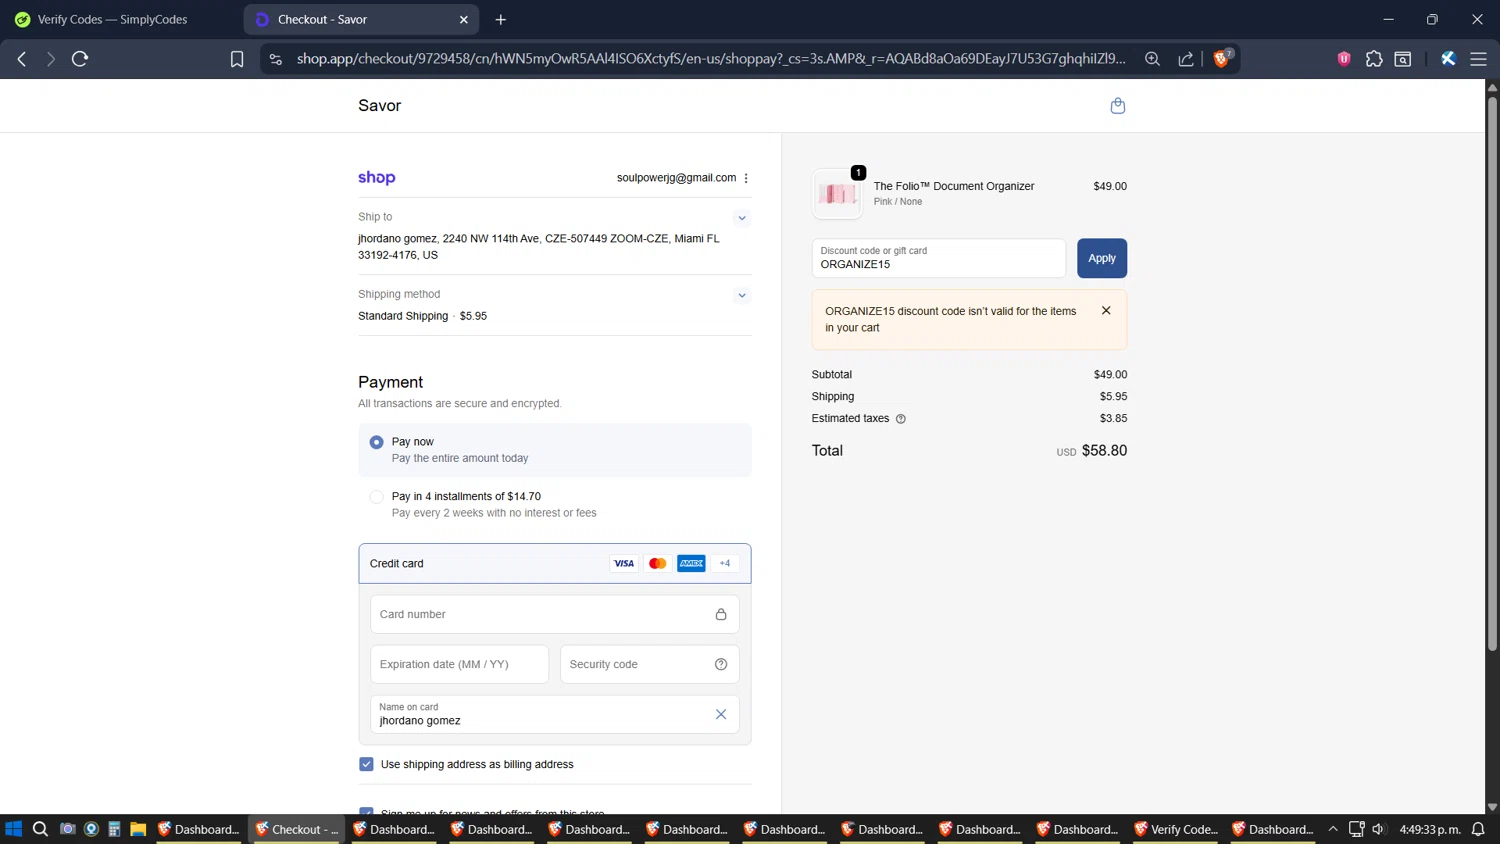Open the notifications bell in taskbar

pyautogui.click(x=1478, y=829)
